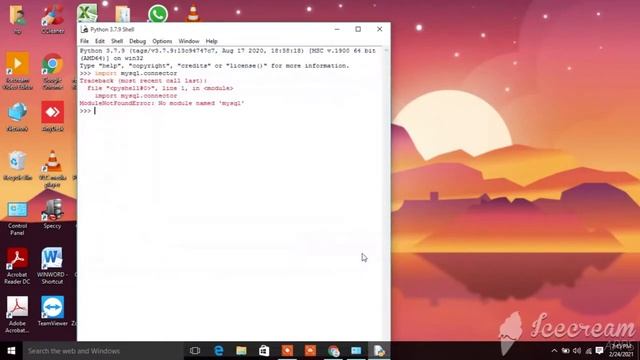Viewport: 640px width, 360px height.
Task: Click the Python Shell title bar icon
Action: [84, 29]
